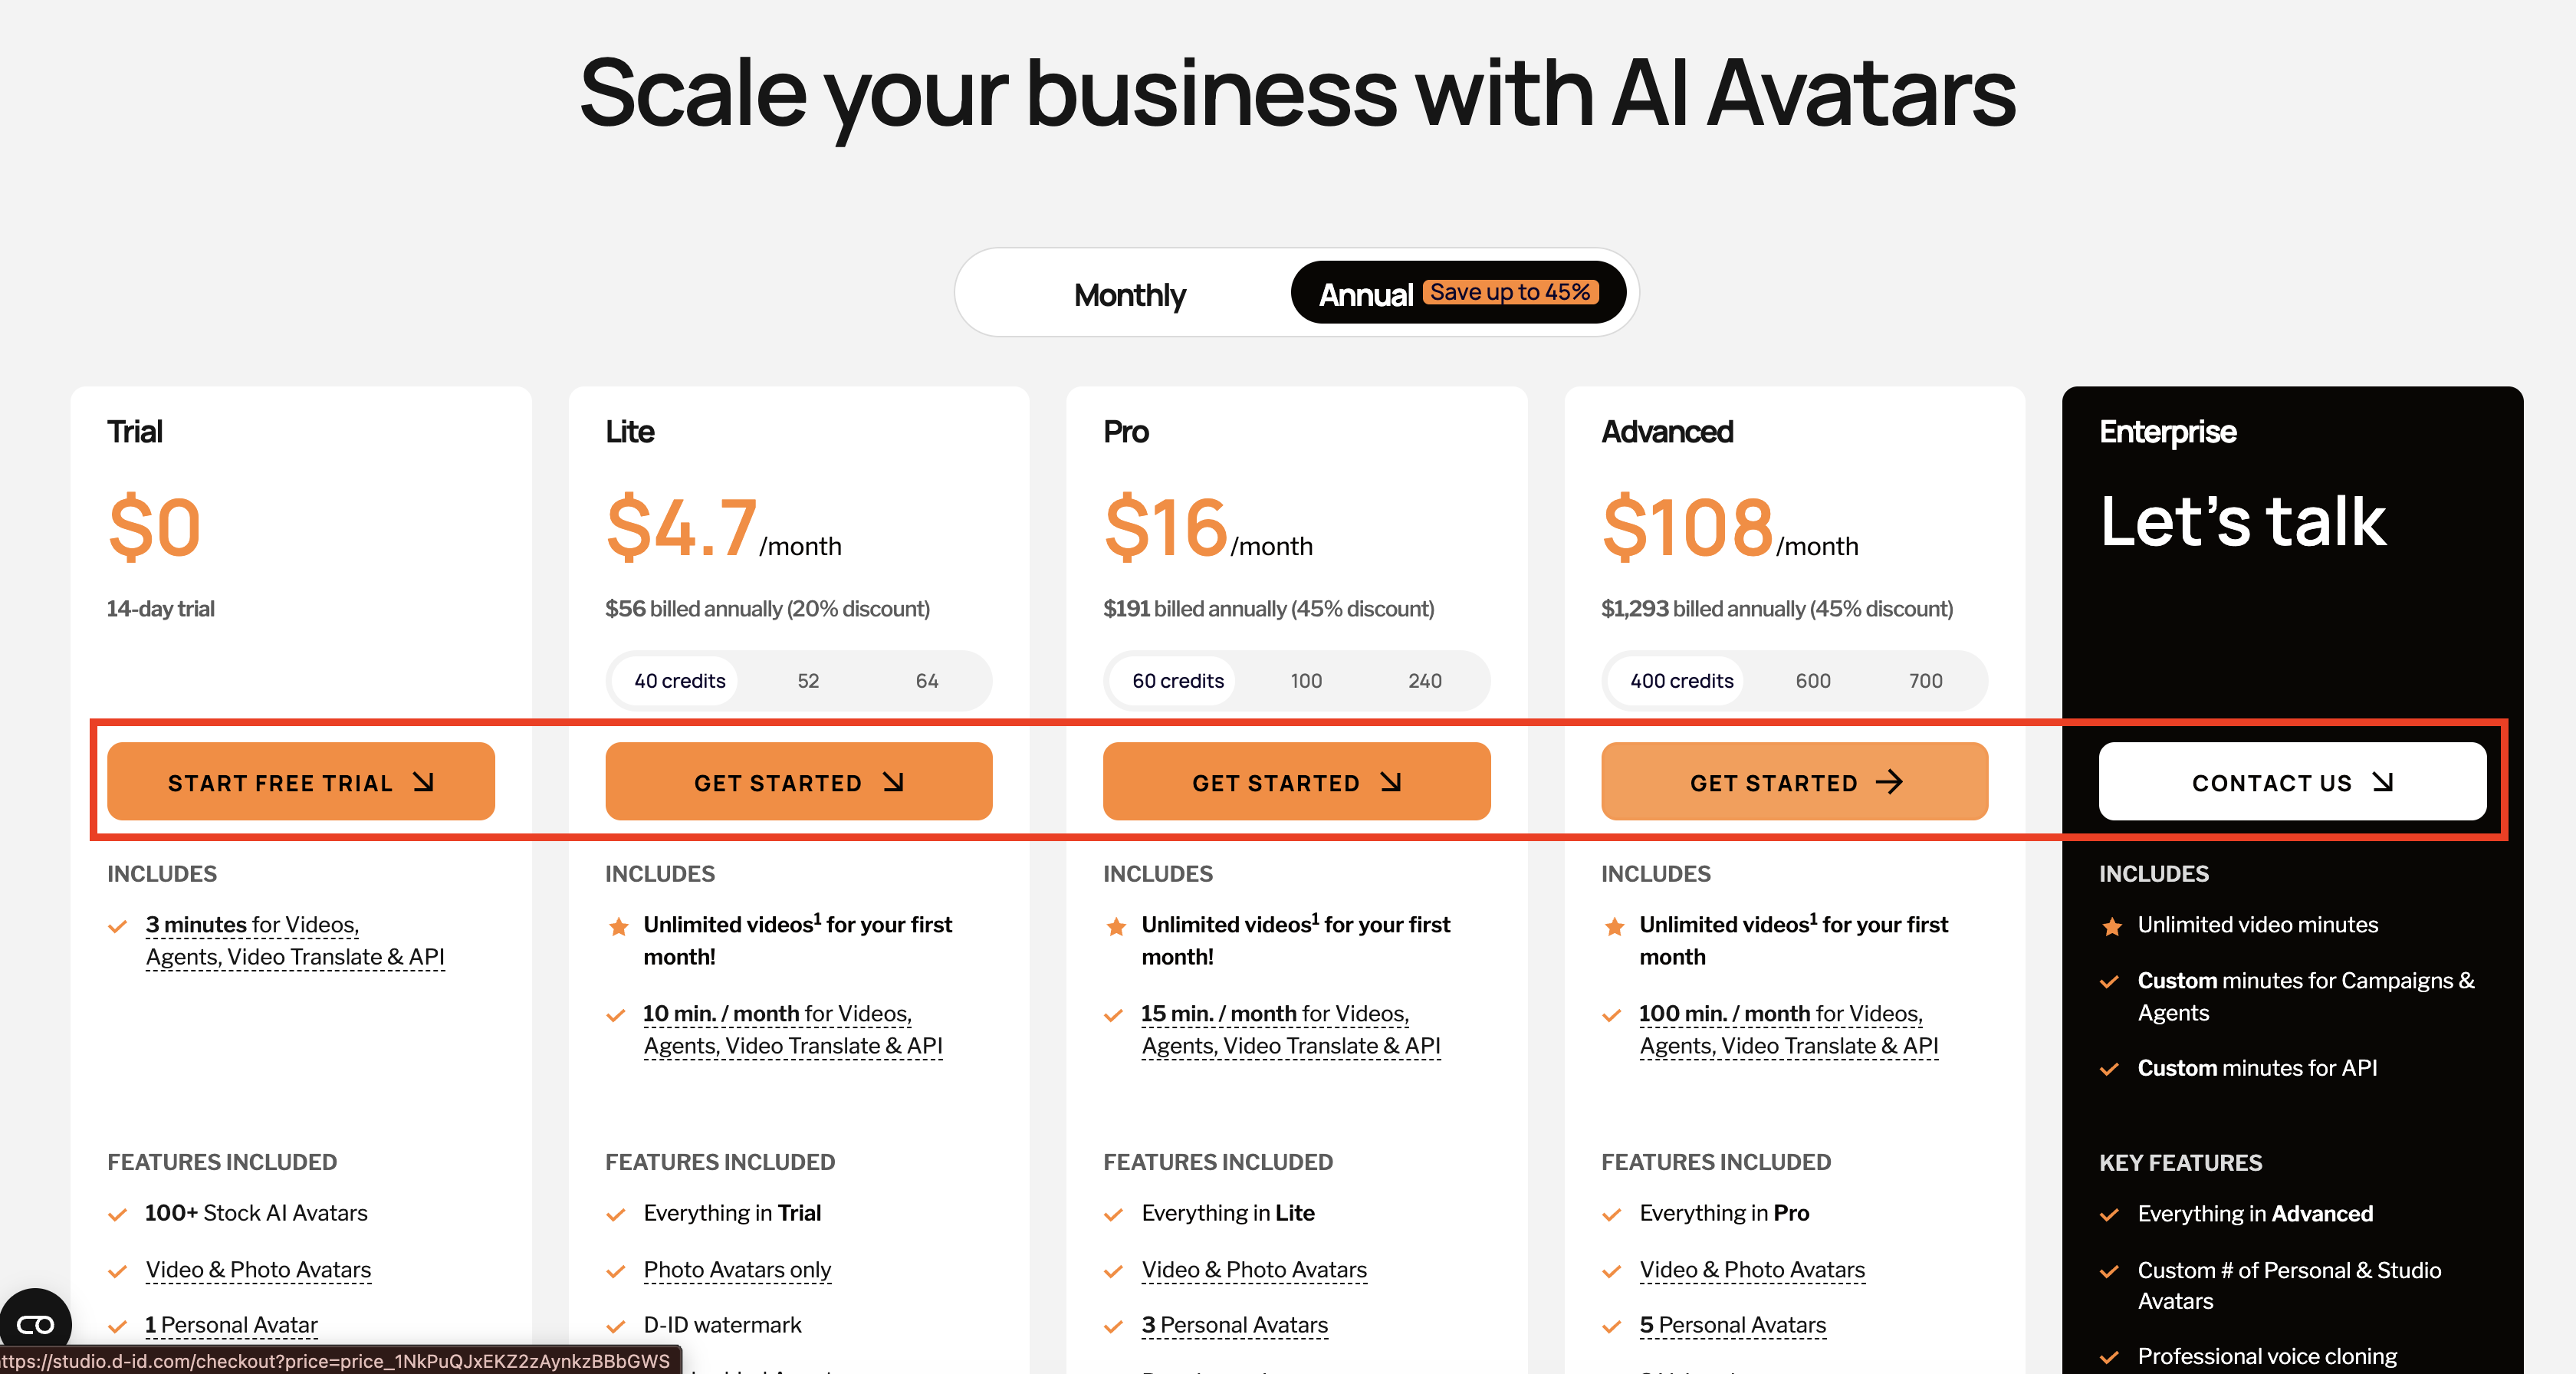Select Annual billing option

point(1365,294)
